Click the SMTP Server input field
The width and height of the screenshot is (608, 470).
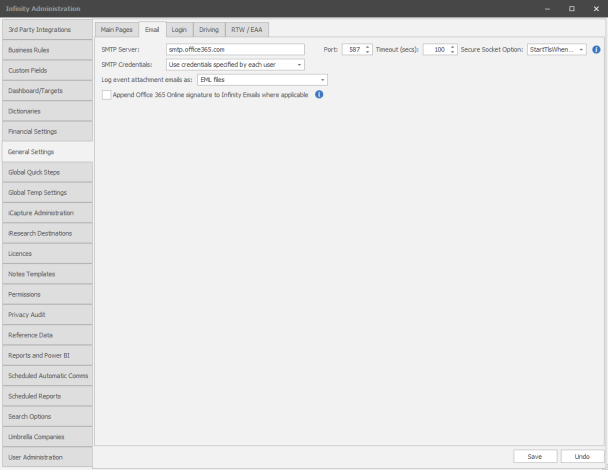click(x=234, y=49)
